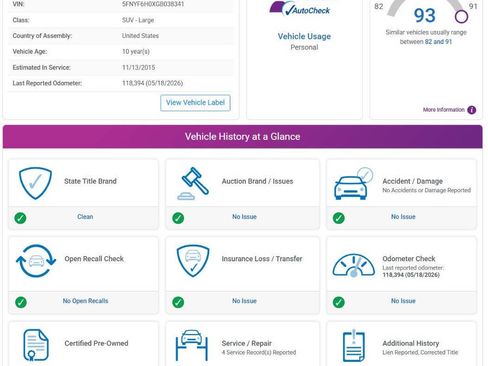The image size is (488, 366).
Task: Click the Odometer Check gauge icon
Action: [x=354, y=265]
